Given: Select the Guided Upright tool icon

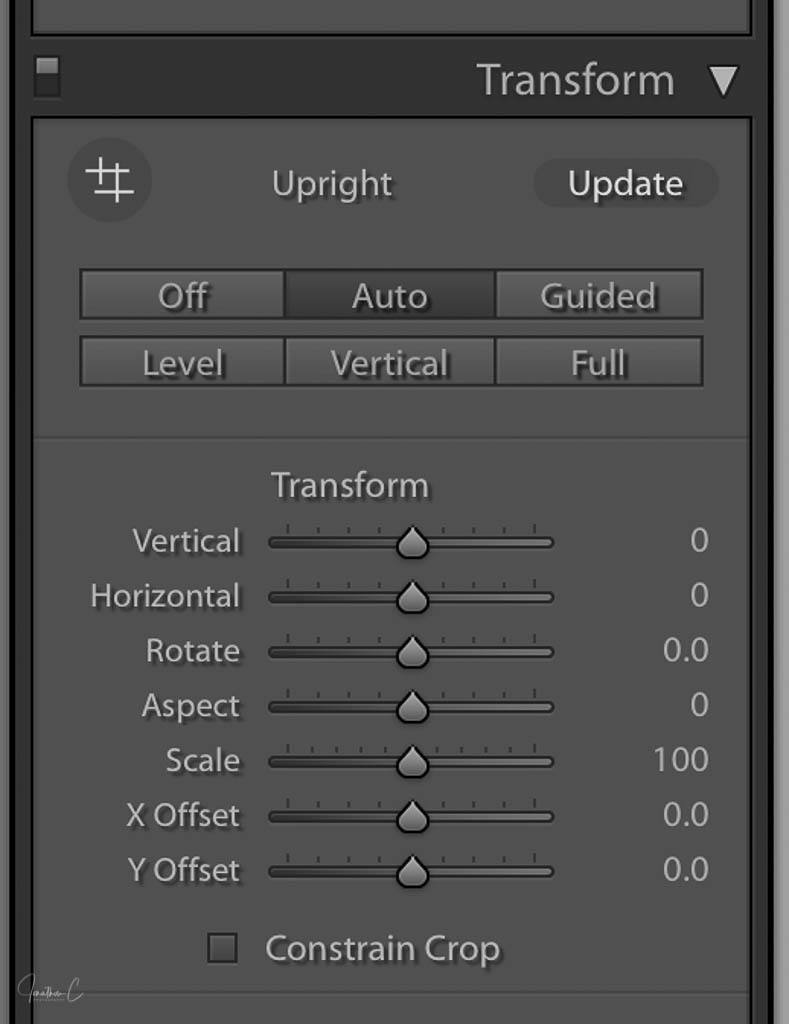Looking at the screenshot, I should [x=109, y=181].
